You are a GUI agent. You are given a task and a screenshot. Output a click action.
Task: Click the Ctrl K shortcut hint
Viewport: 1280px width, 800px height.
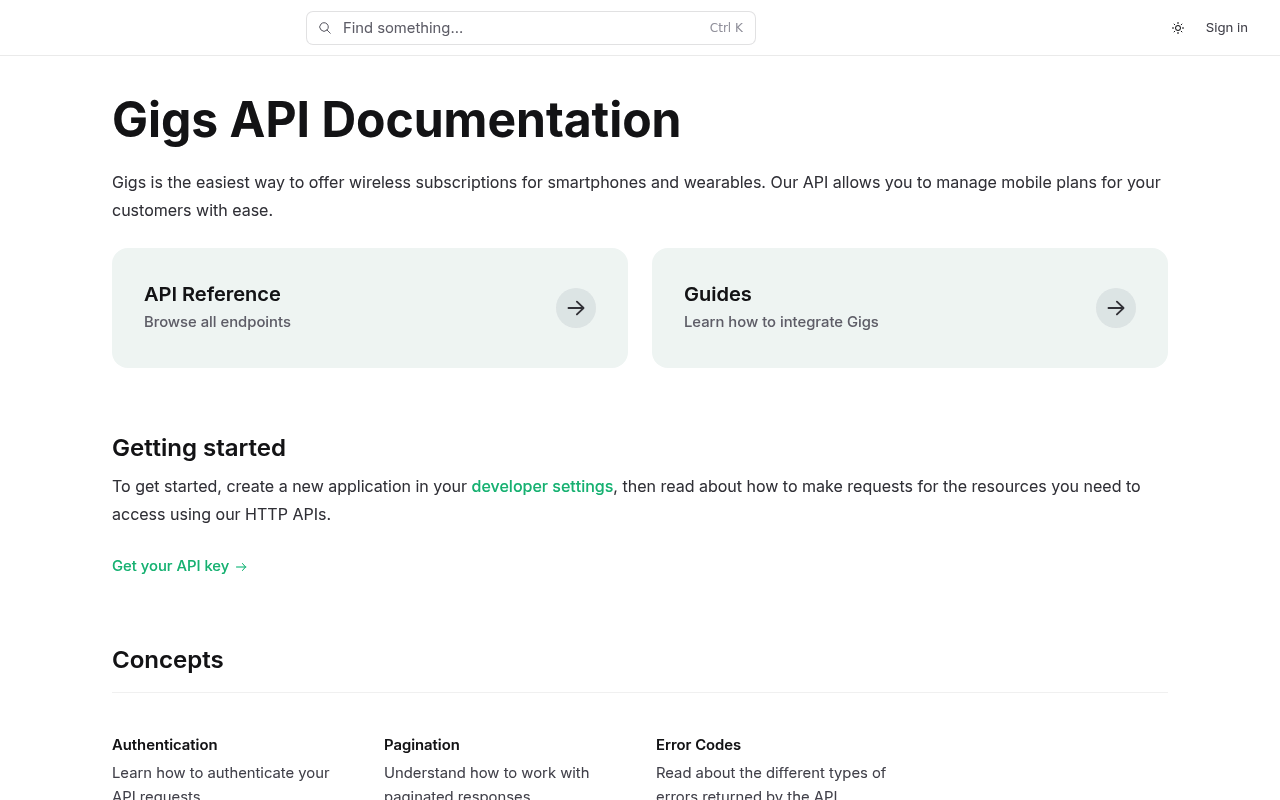[x=726, y=28]
